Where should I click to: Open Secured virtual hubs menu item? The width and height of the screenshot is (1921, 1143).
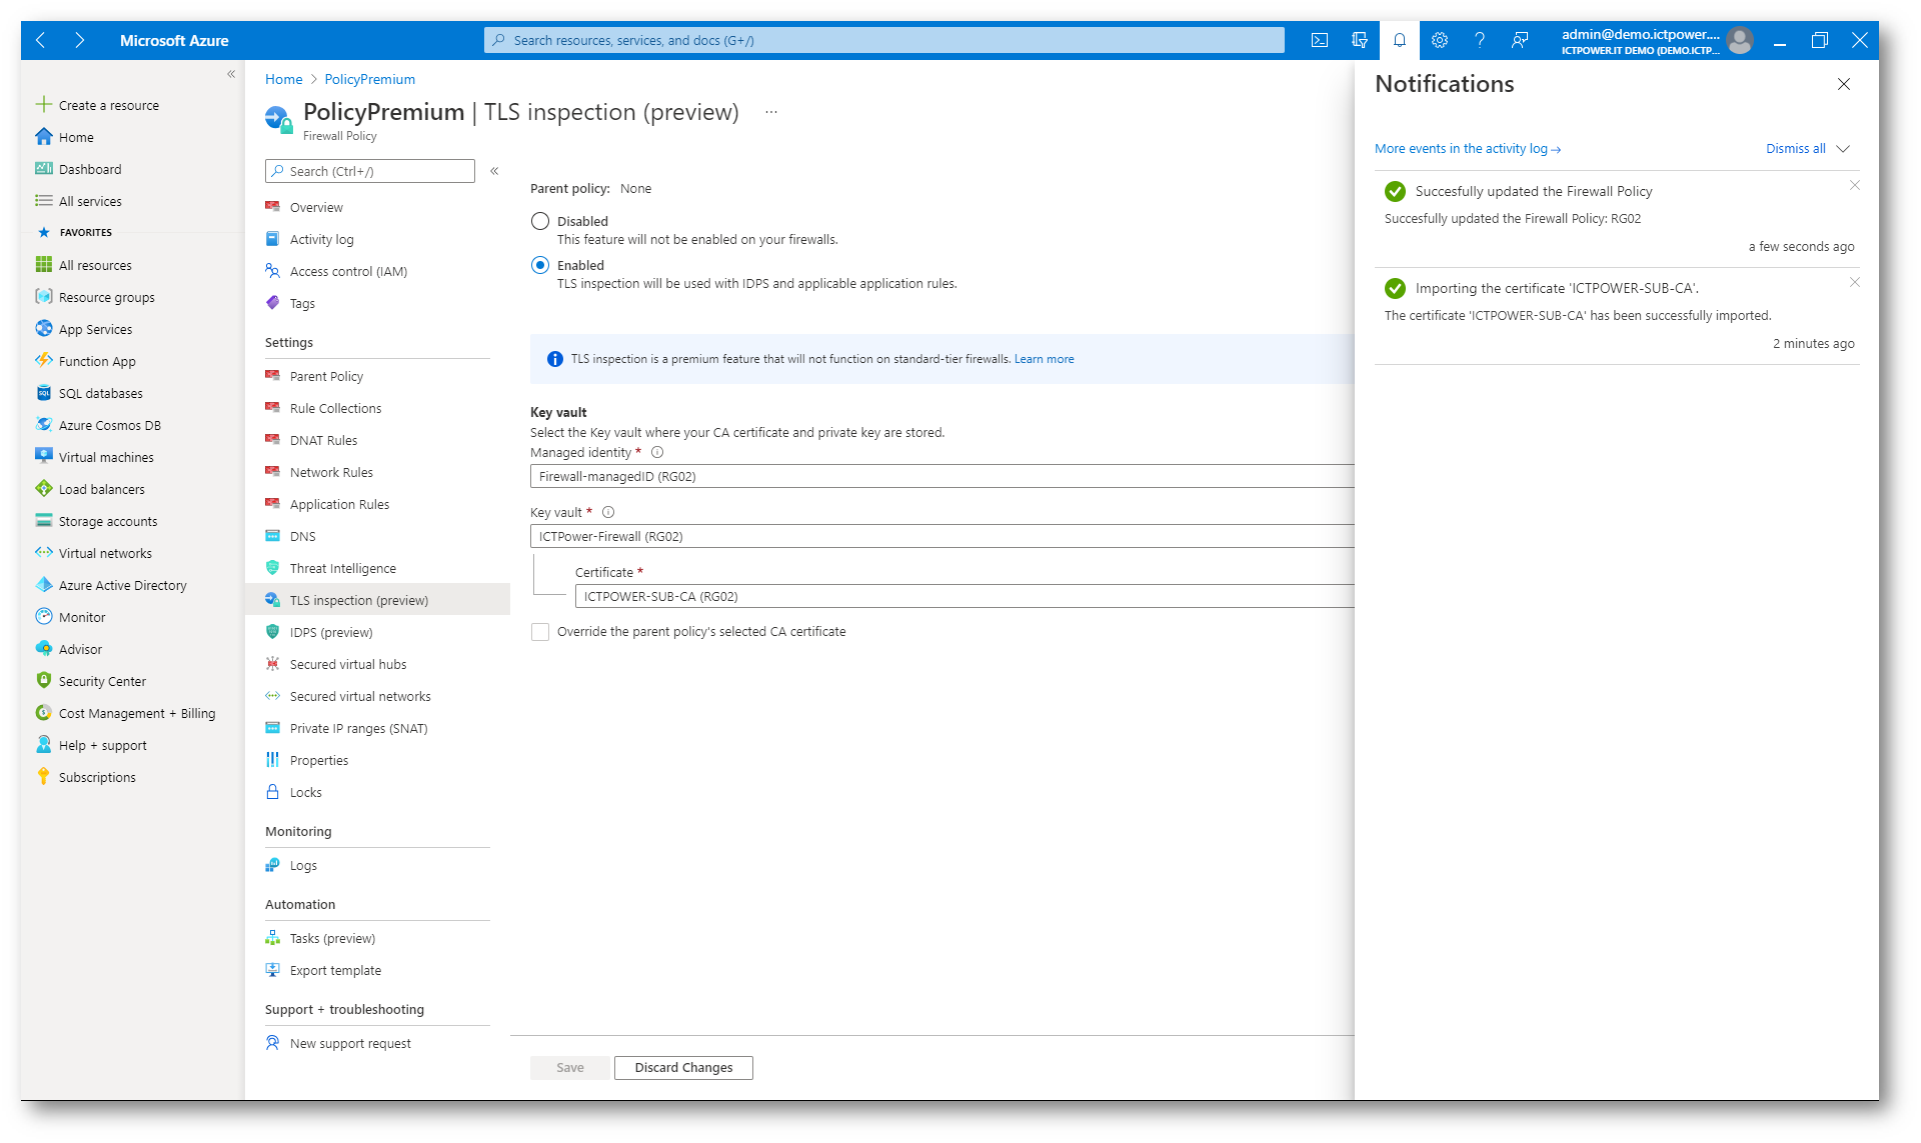coord(348,664)
